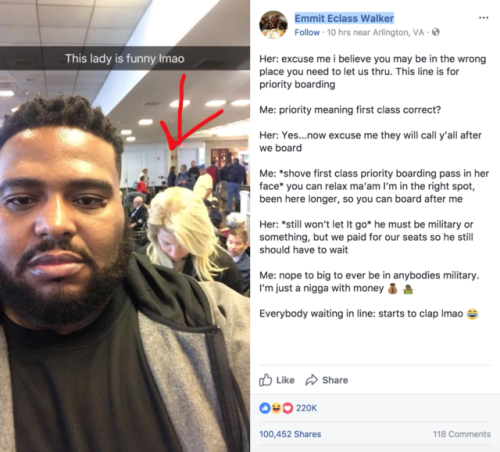Click the red heart love reaction icon

pos(287,408)
